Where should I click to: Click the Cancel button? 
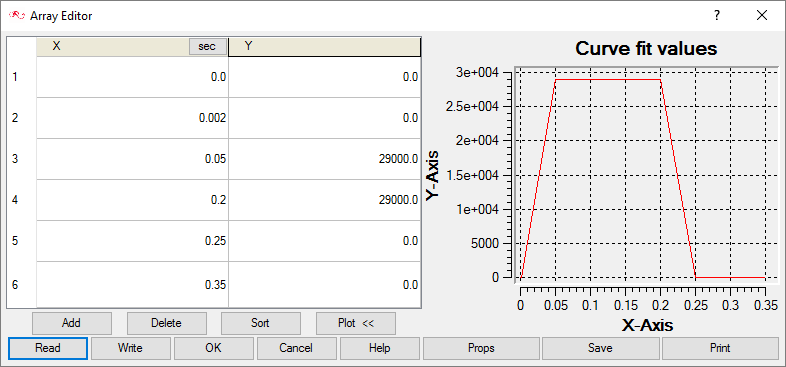[296, 348]
